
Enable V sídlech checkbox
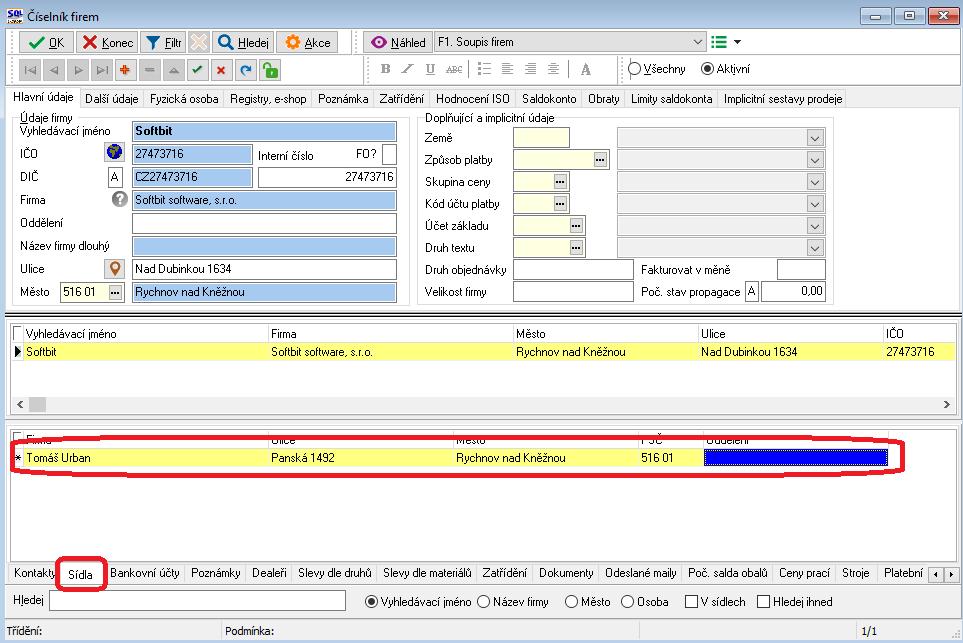click(x=691, y=602)
